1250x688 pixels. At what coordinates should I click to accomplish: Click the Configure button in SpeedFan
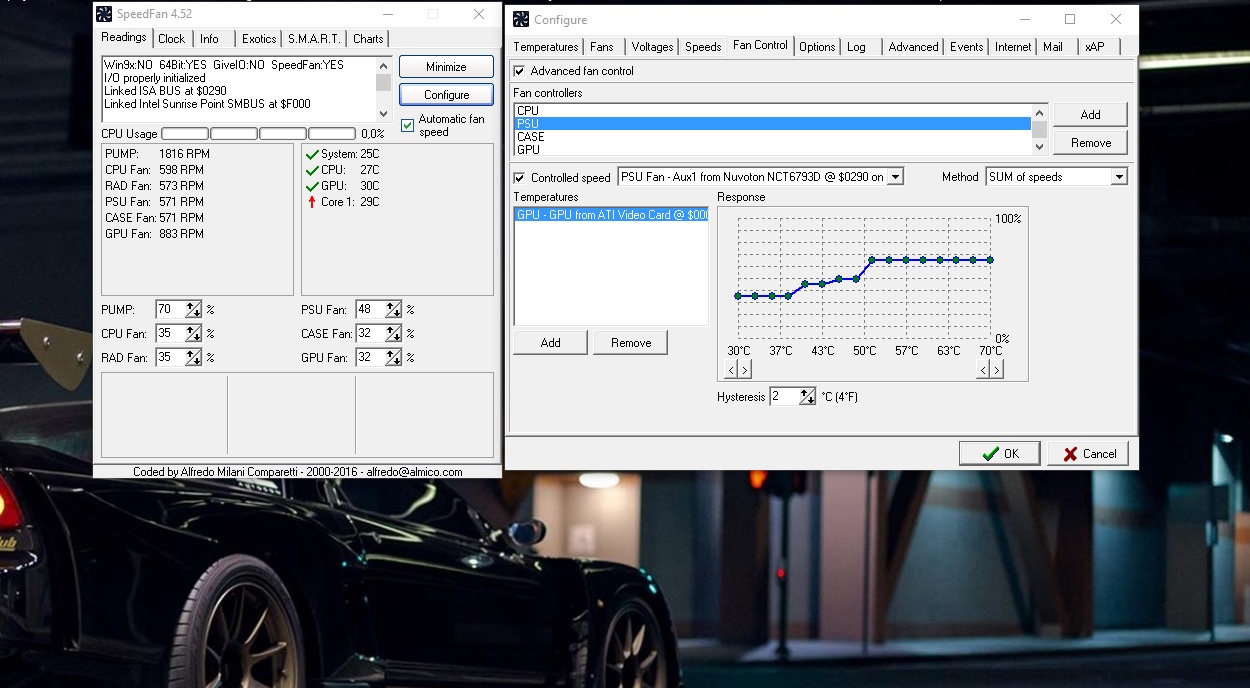[x=446, y=95]
